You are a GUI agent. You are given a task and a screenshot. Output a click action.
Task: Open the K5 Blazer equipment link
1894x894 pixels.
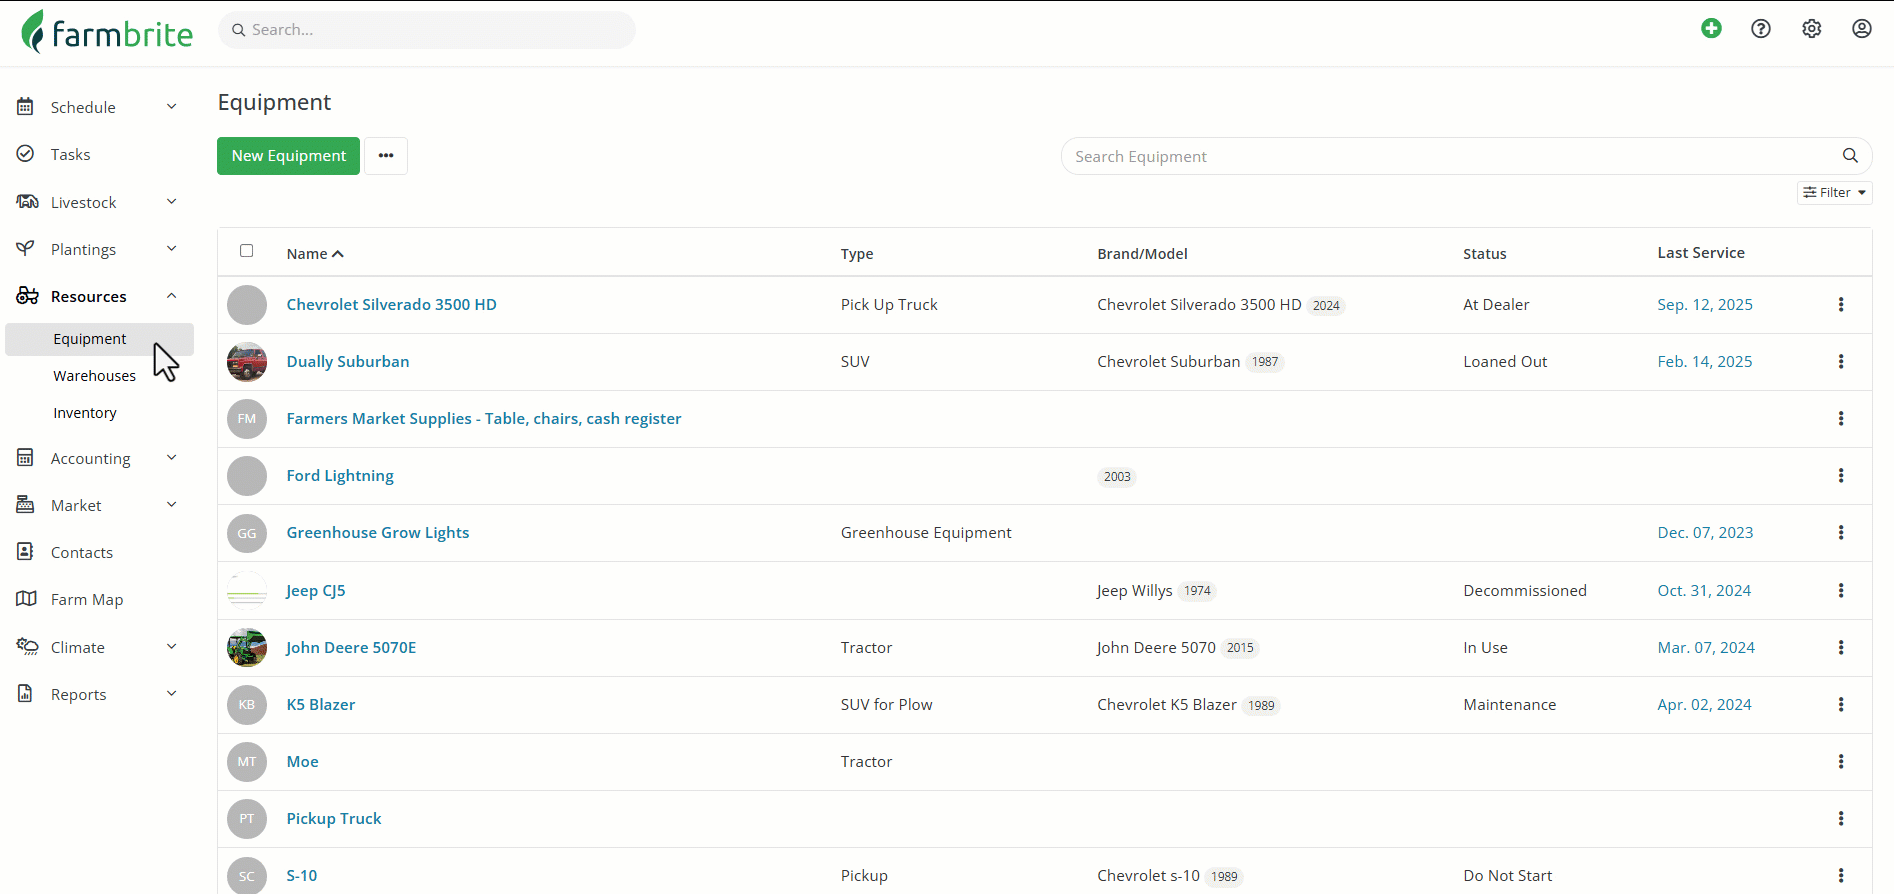tap(321, 705)
